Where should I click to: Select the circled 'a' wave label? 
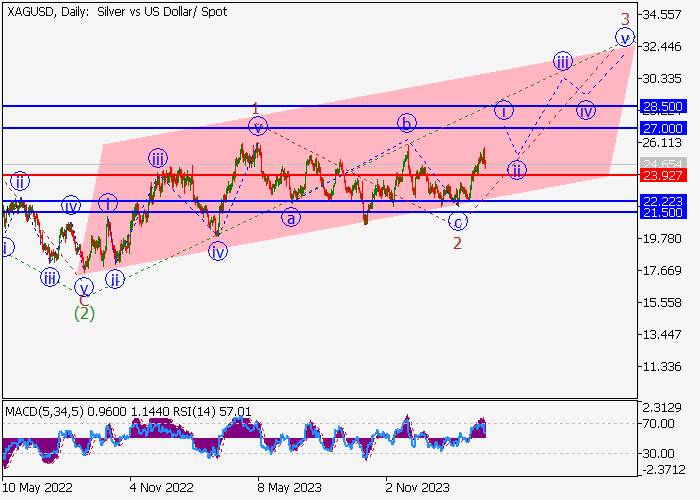point(291,218)
